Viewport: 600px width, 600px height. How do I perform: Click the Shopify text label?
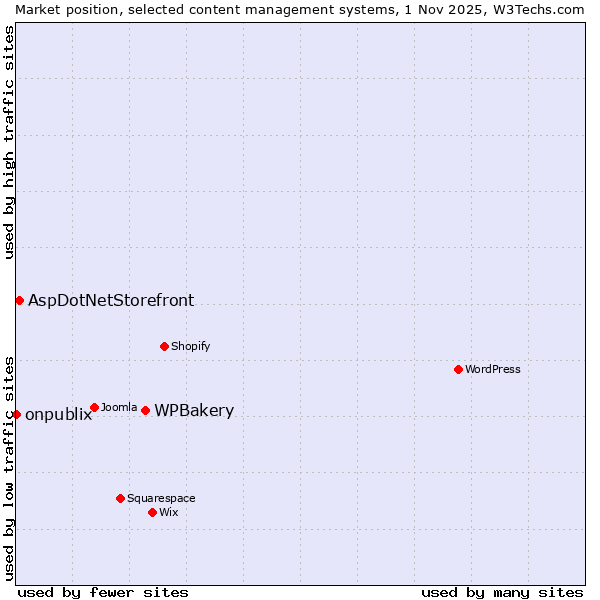point(190,346)
